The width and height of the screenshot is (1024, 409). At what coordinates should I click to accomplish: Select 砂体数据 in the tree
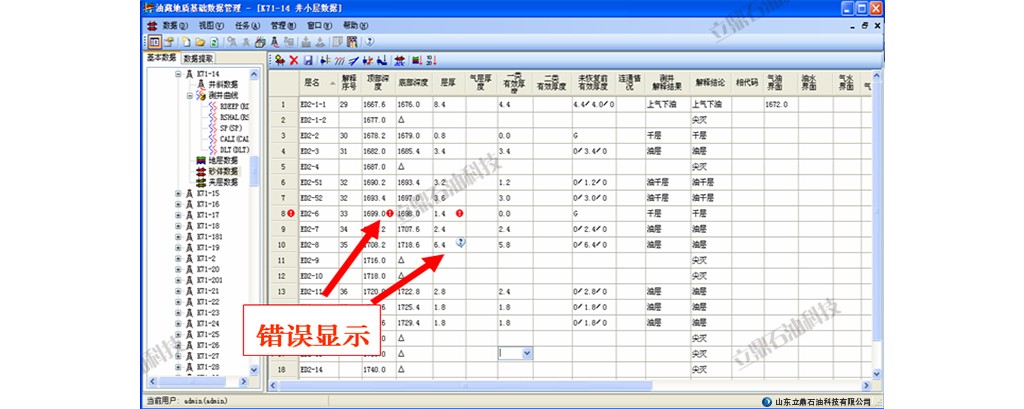point(223,171)
